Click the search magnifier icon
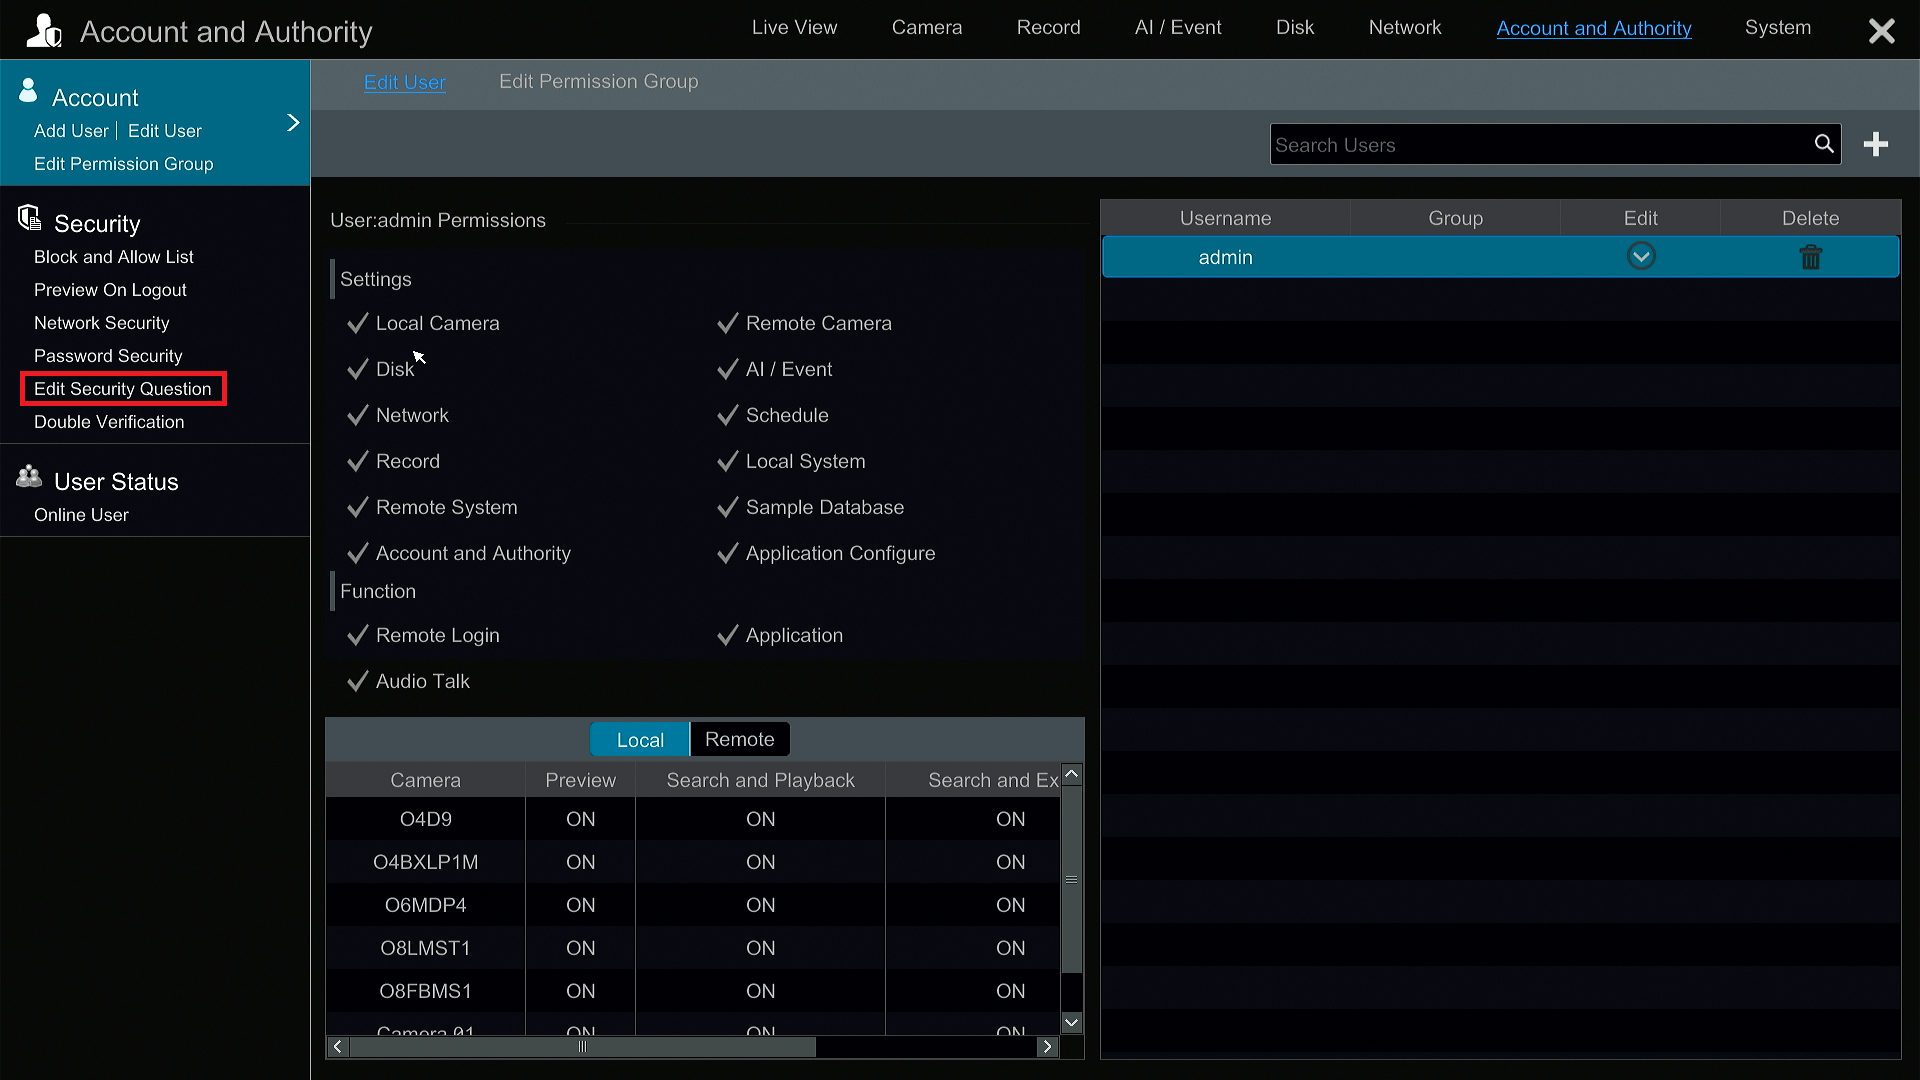This screenshot has height=1080, width=1920. [1824, 144]
